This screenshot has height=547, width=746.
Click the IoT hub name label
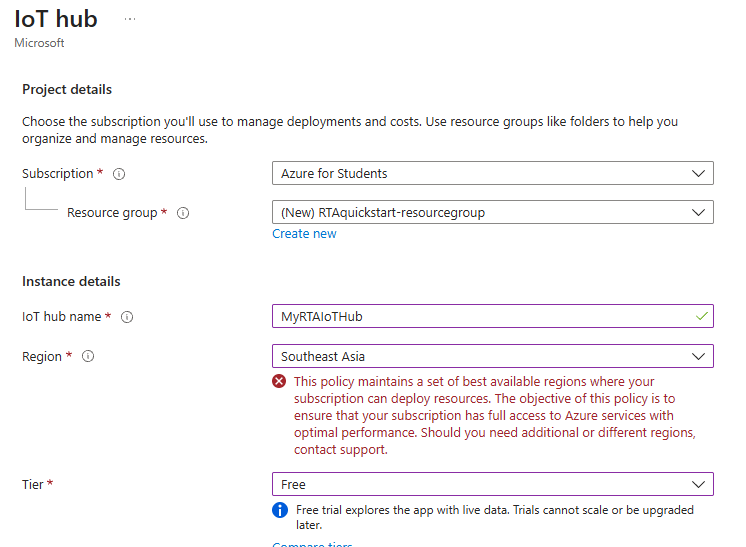coord(61,317)
